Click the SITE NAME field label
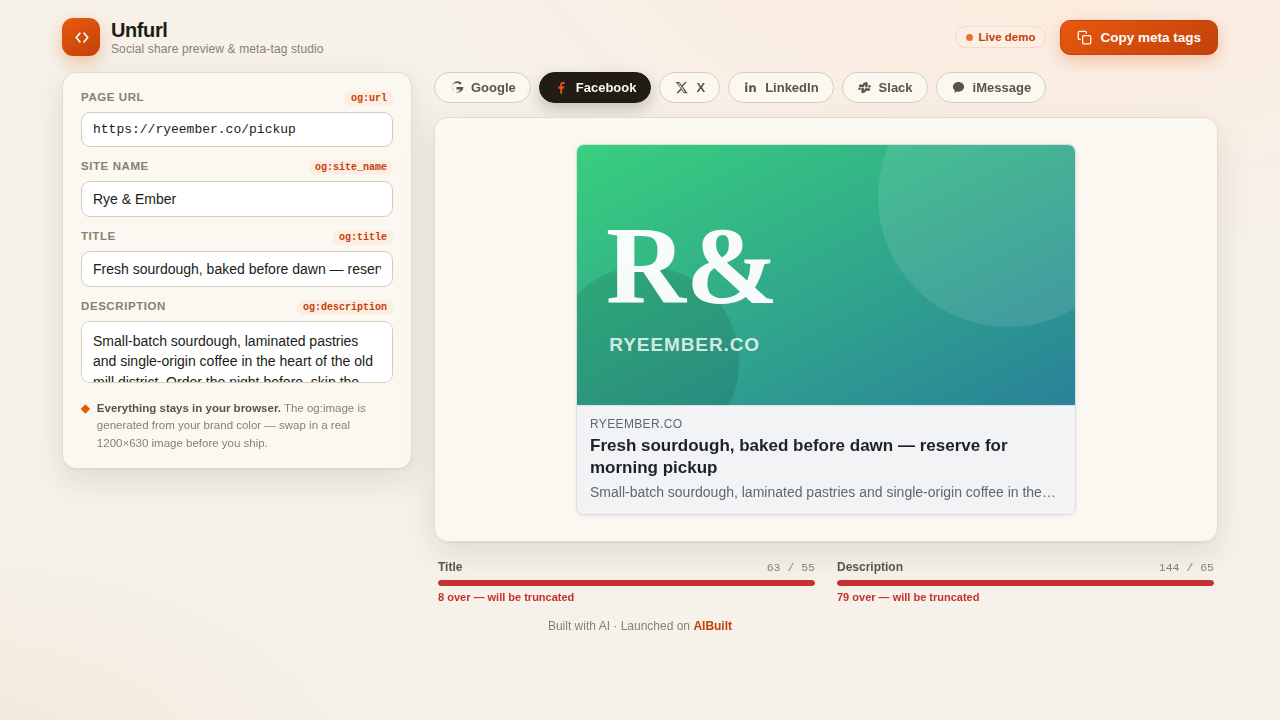This screenshot has height=720, width=1280. point(115,166)
